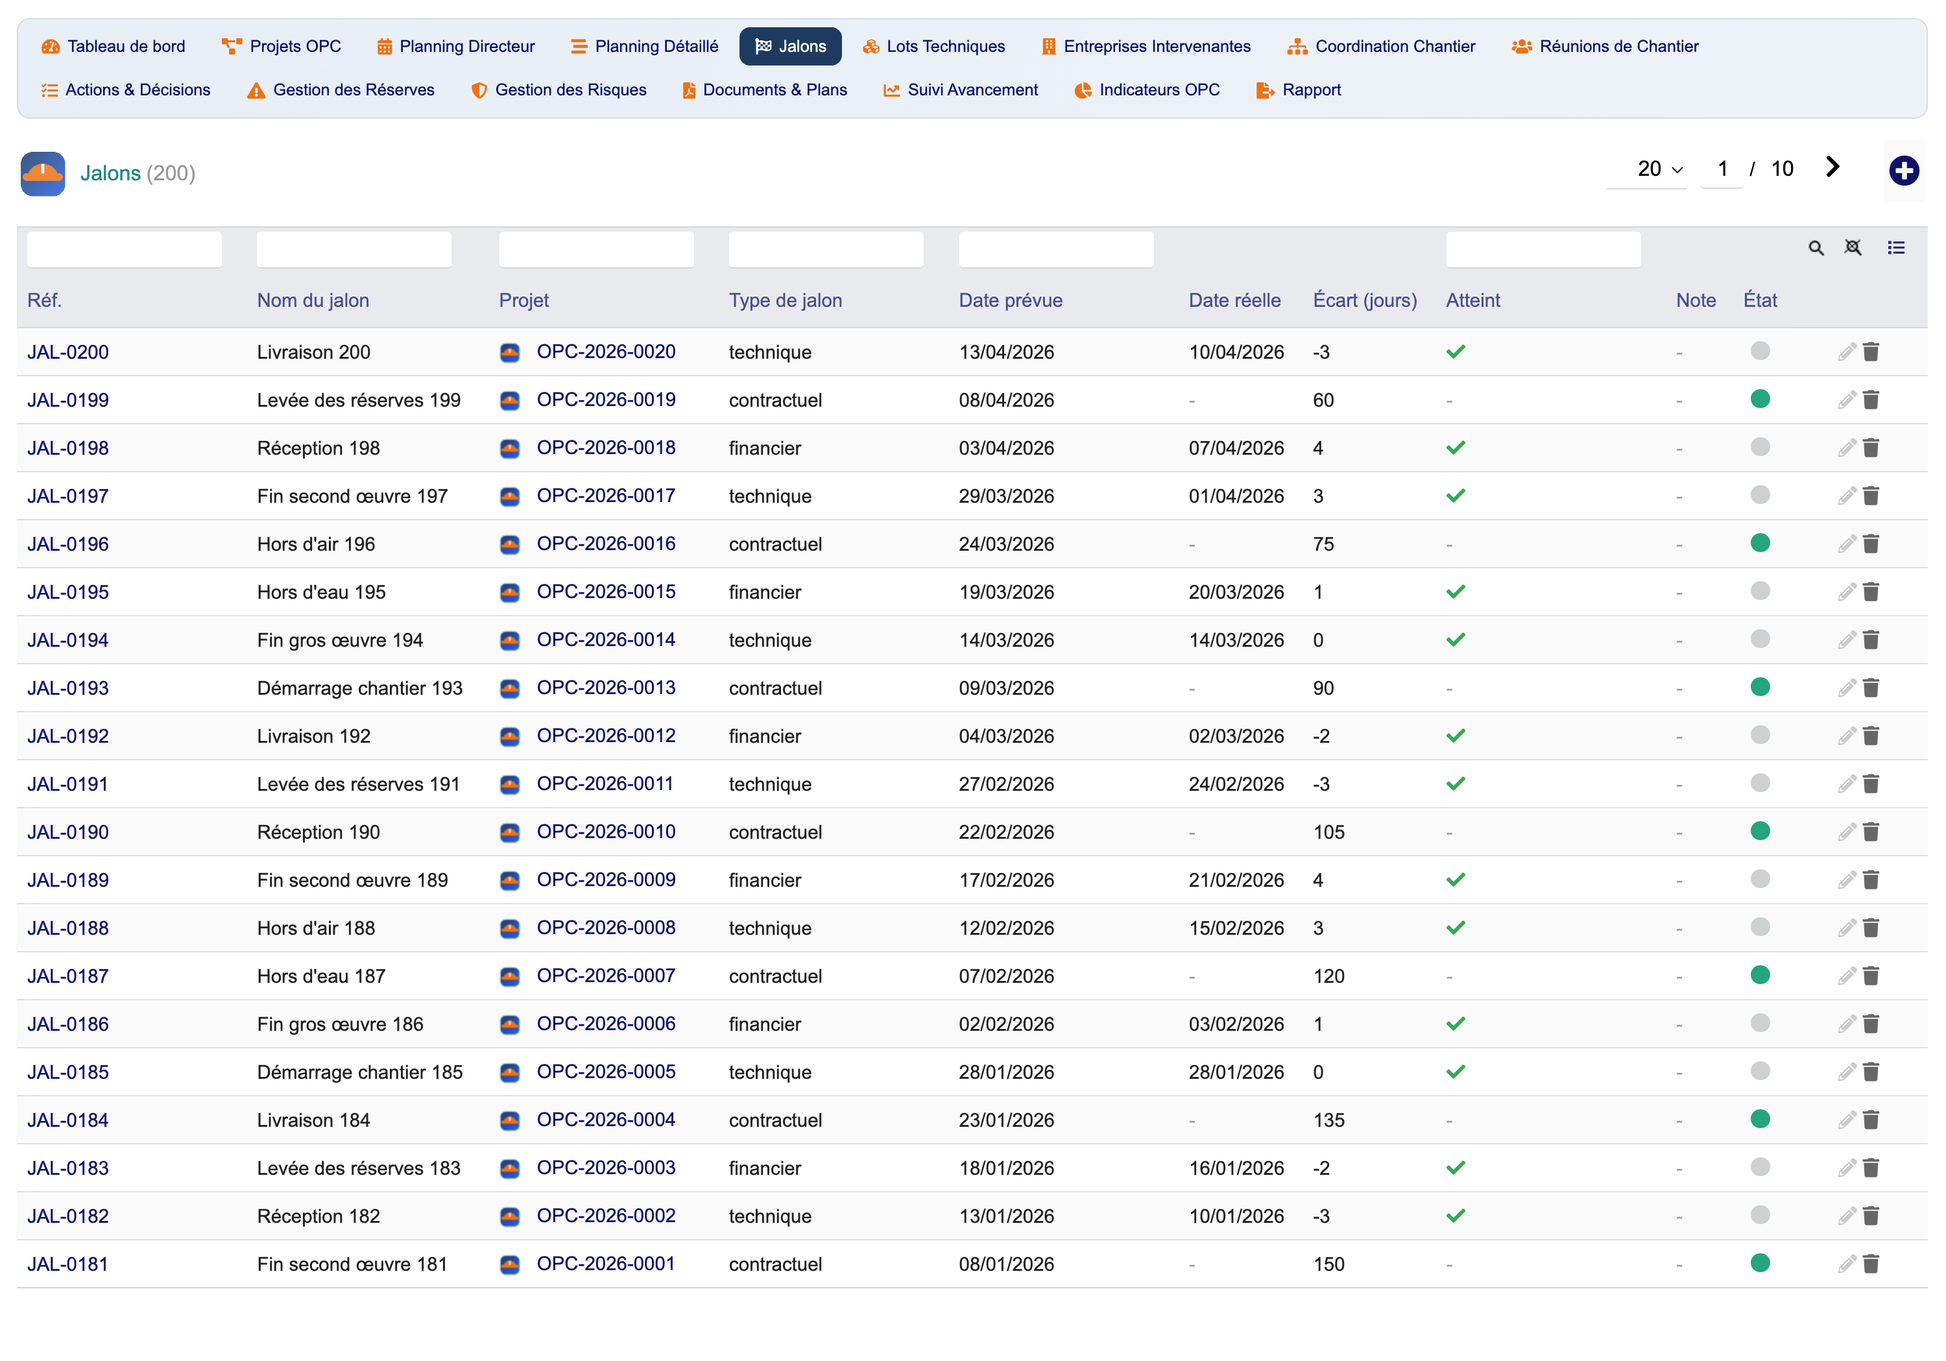Sort by Date réelle column header

1234,301
